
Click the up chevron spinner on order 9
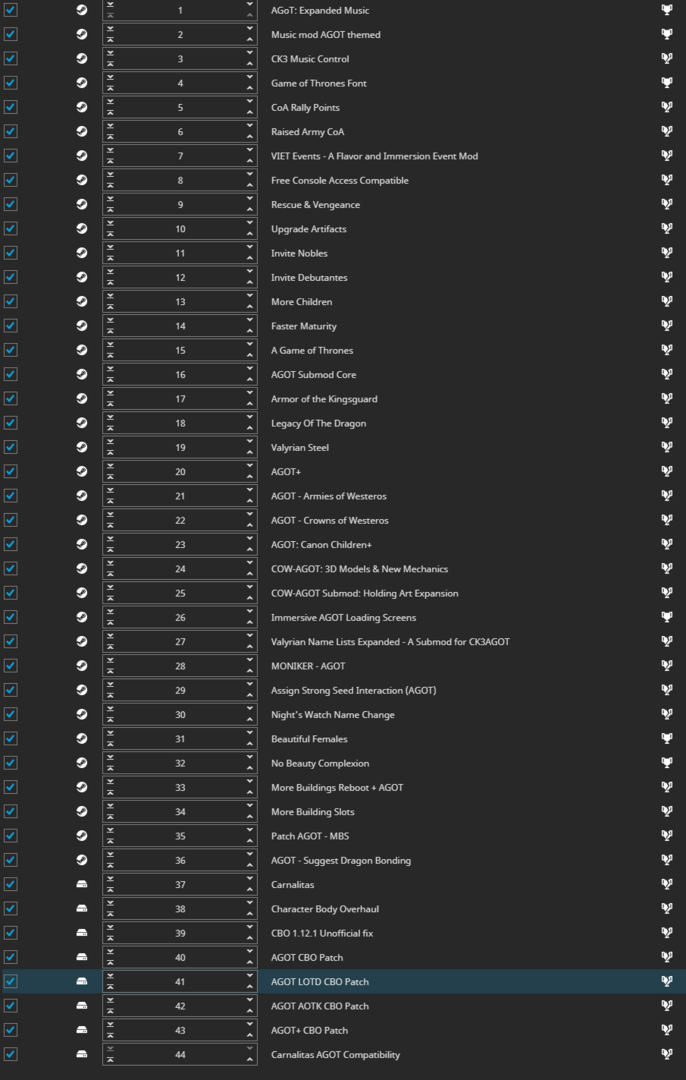point(249,209)
